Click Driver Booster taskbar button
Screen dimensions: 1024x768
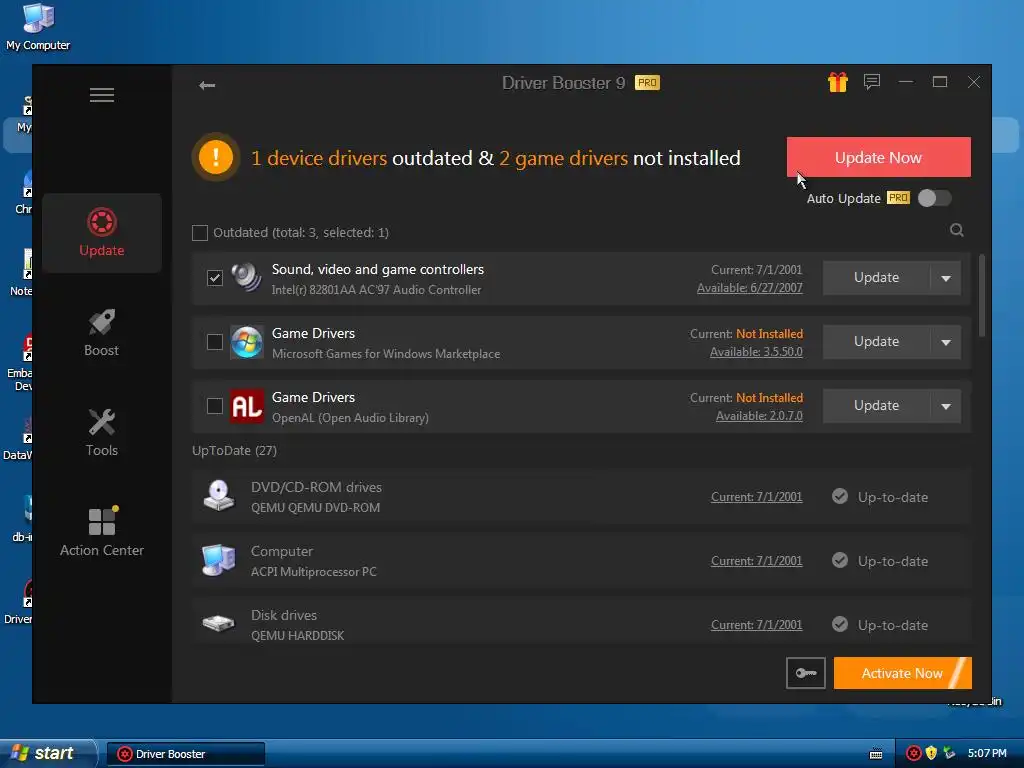(185, 754)
